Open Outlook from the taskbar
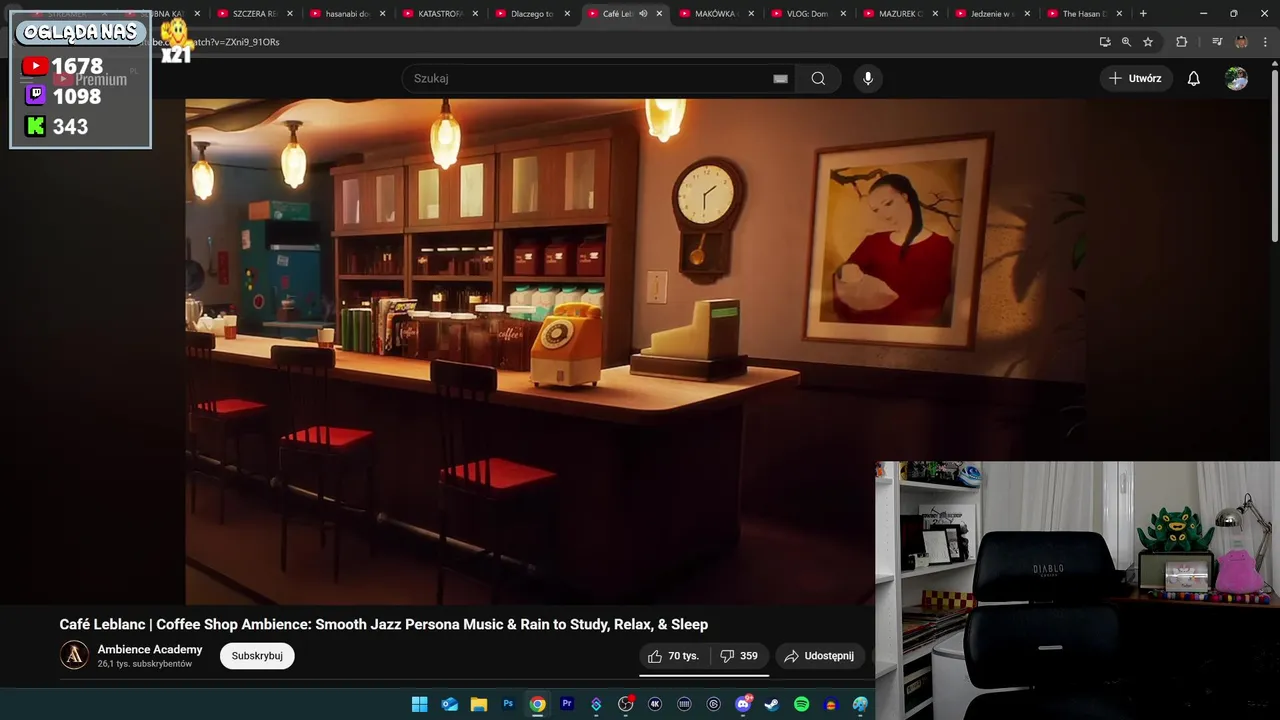The width and height of the screenshot is (1280, 720). click(x=449, y=704)
